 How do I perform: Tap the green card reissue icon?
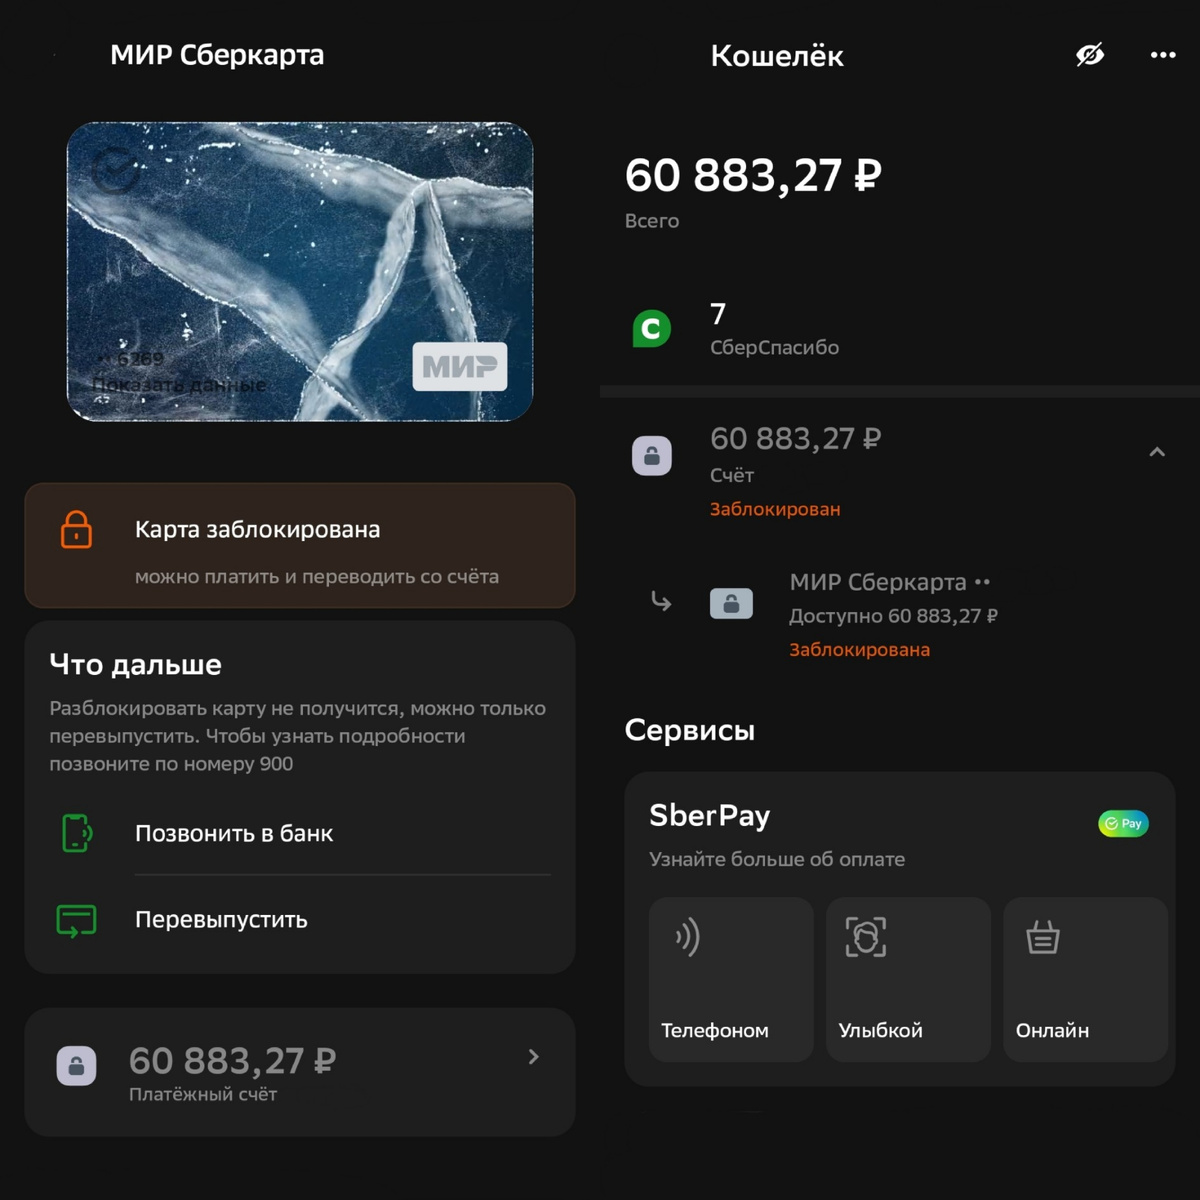tap(77, 920)
